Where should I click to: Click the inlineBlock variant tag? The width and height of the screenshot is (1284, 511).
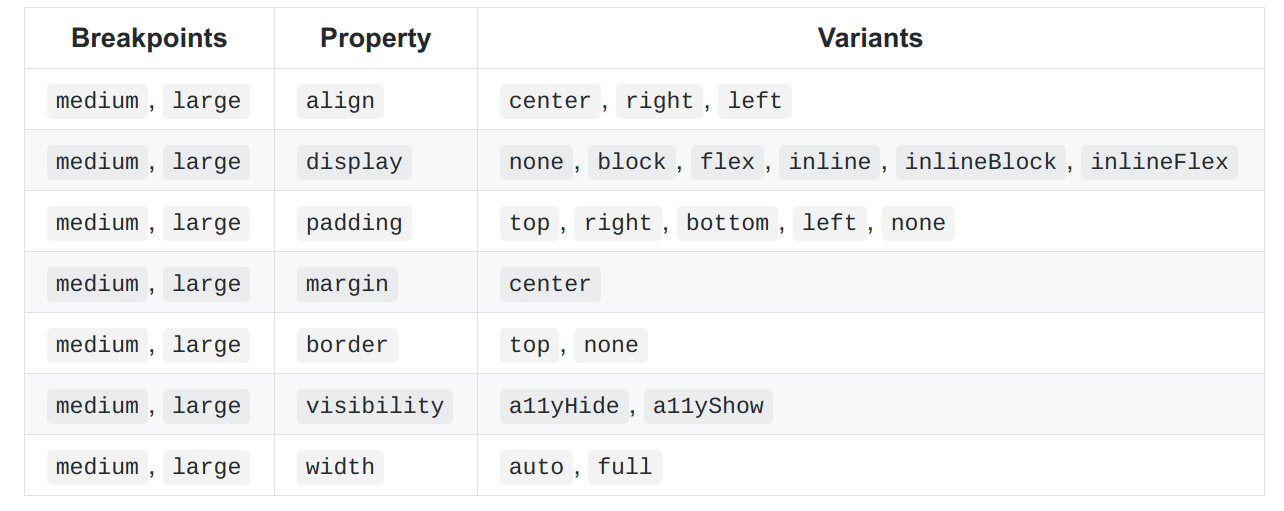pyautogui.click(x=981, y=162)
